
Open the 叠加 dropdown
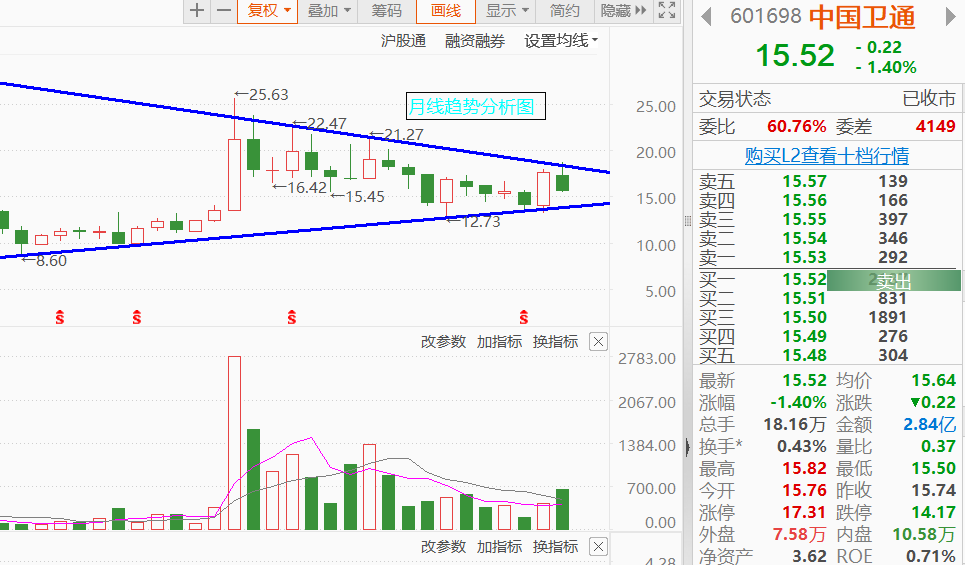[328, 10]
